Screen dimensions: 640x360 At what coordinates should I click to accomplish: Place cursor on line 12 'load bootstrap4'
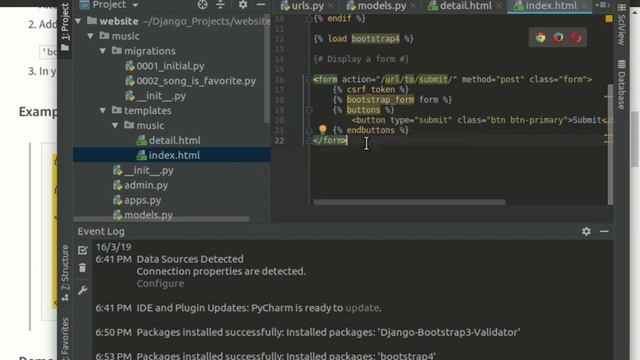click(363, 39)
